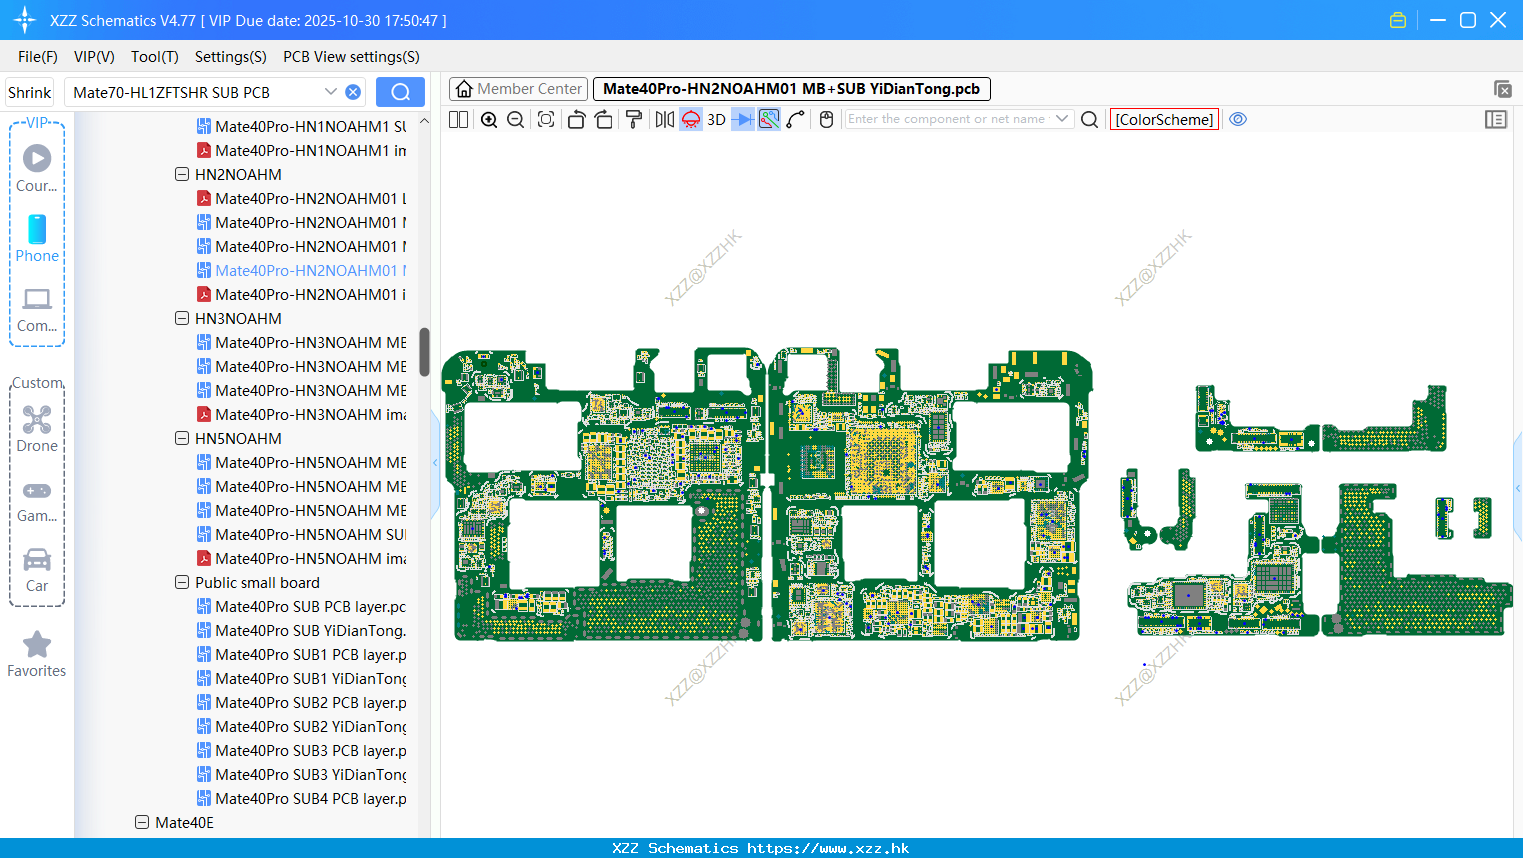Toggle the right side panel icon
Image resolution: width=1523 pixels, height=858 pixels.
(x=1496, y=119)
